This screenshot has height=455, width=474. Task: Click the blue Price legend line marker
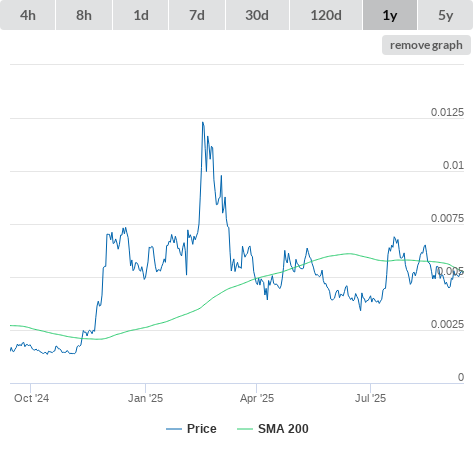click(174, 429)
